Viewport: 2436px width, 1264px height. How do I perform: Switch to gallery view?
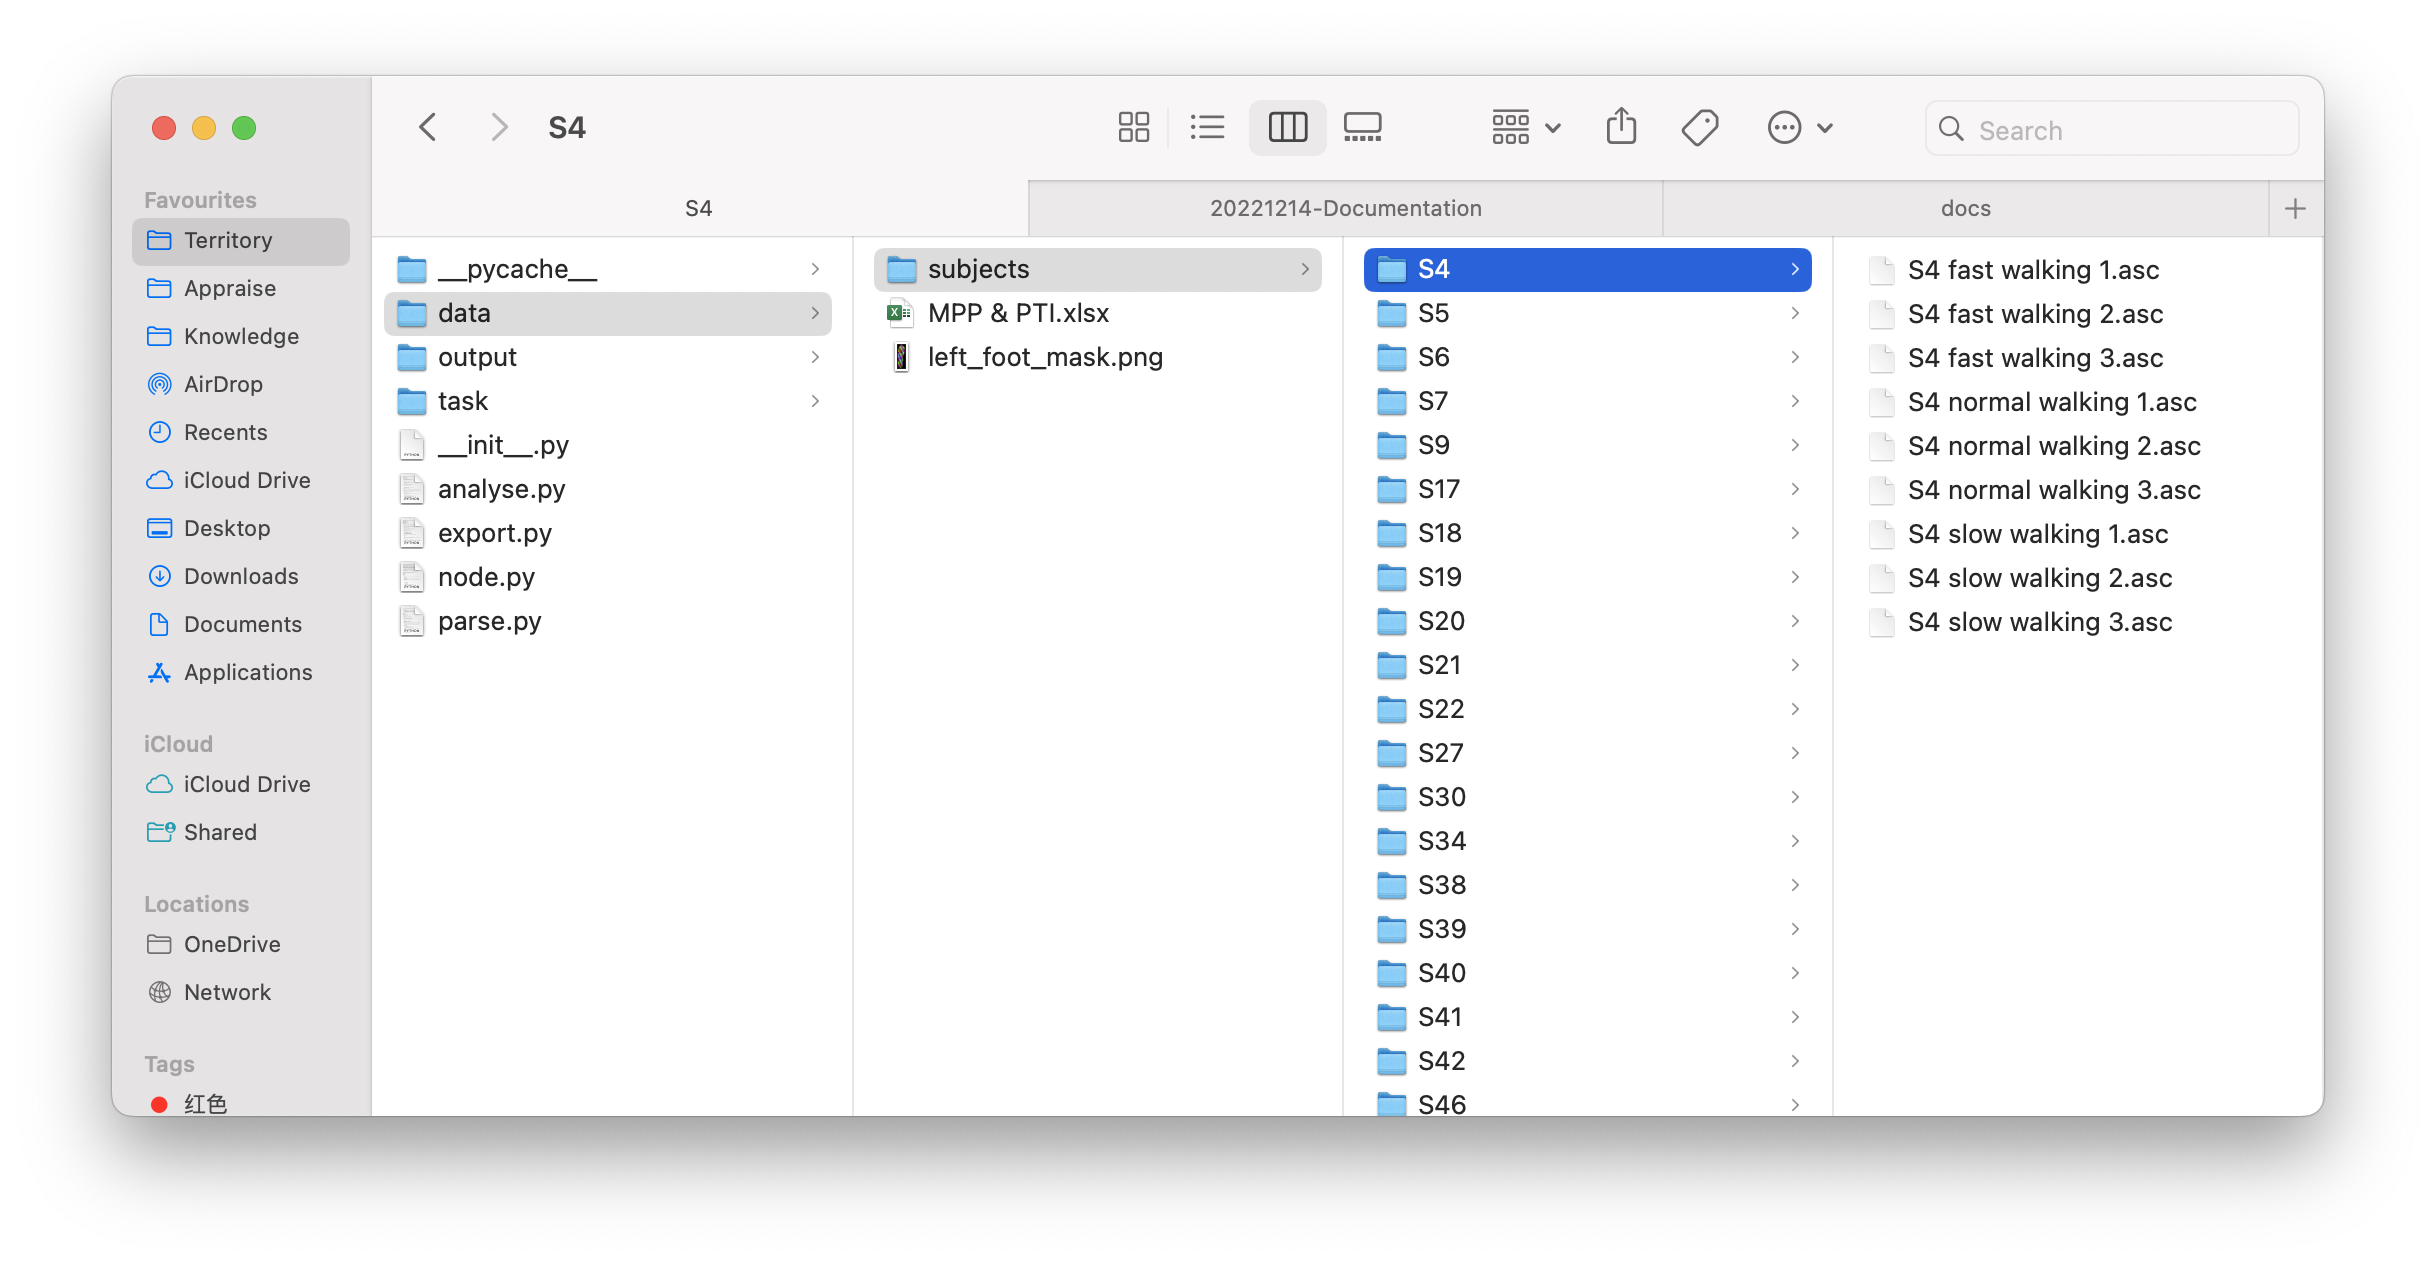point(1362,128)
